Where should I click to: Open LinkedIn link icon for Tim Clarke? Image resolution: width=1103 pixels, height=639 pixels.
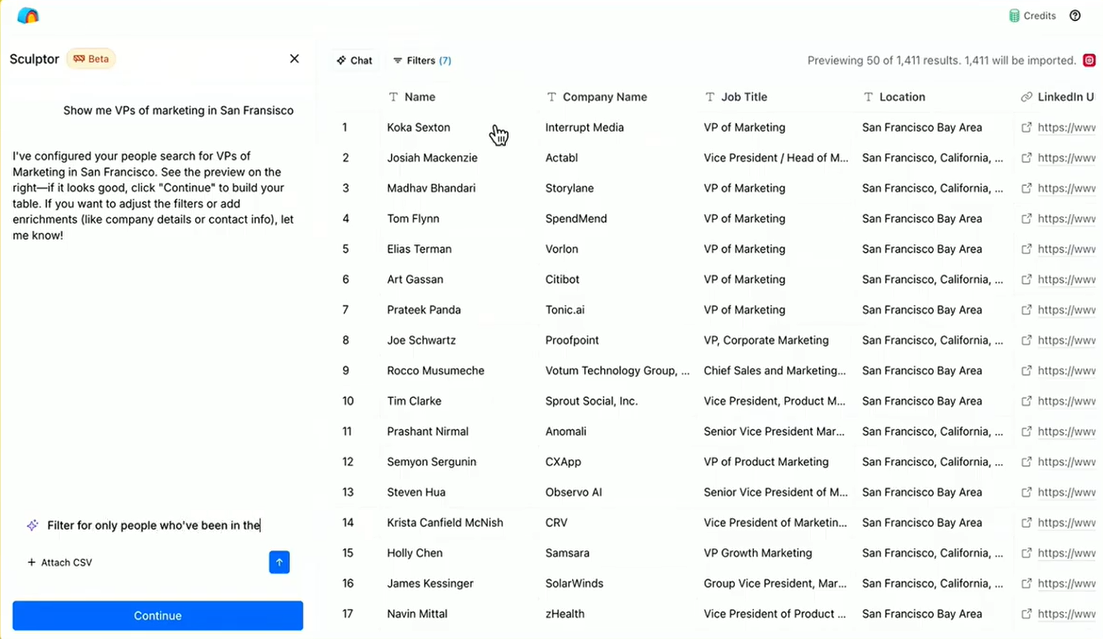pyautogui.click(x=1026, y=400)
